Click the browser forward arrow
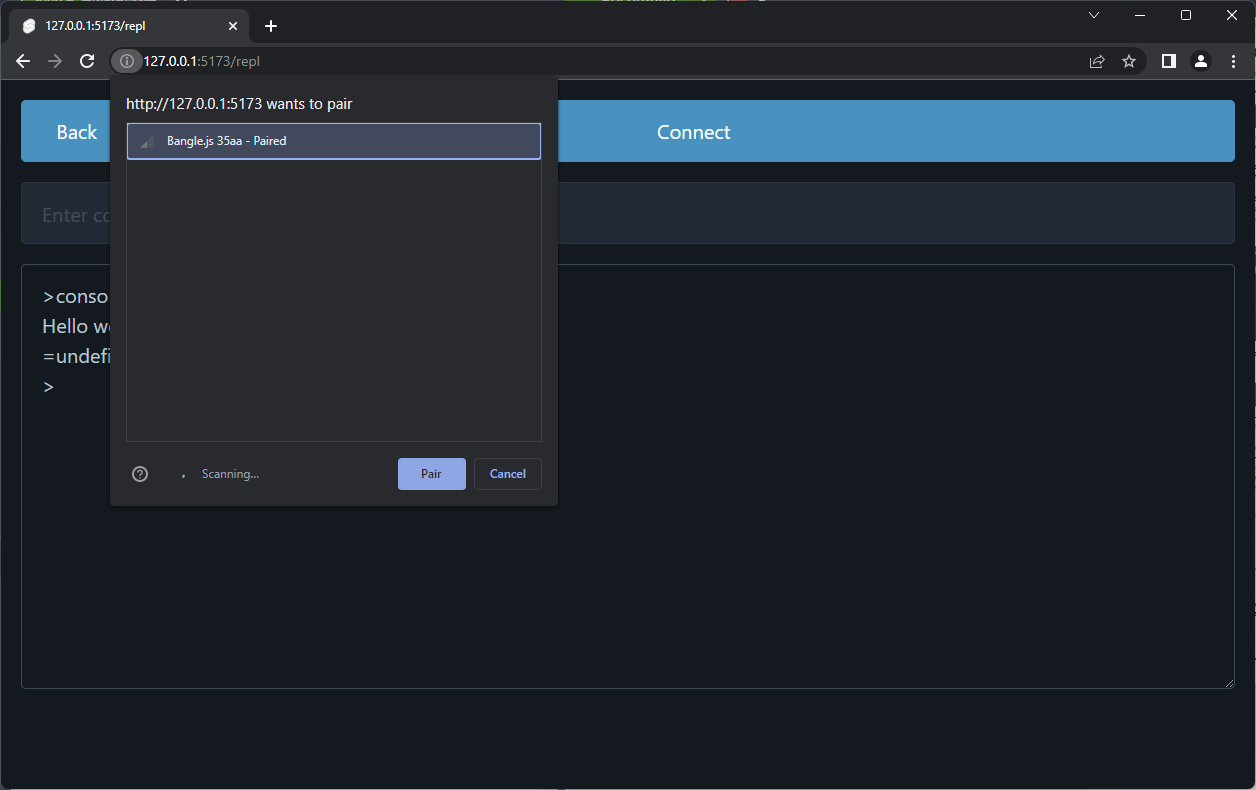 [55, 61]
